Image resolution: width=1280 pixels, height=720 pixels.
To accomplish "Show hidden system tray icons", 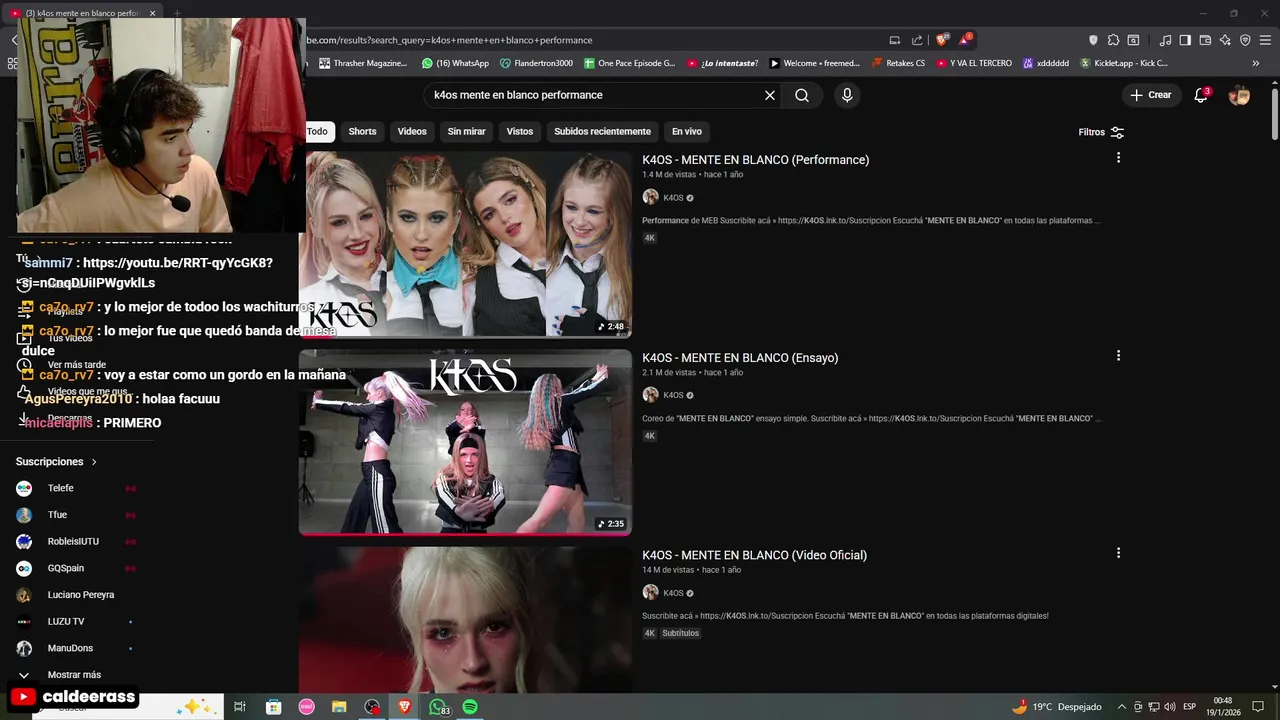I will [x=1122, y=707].
